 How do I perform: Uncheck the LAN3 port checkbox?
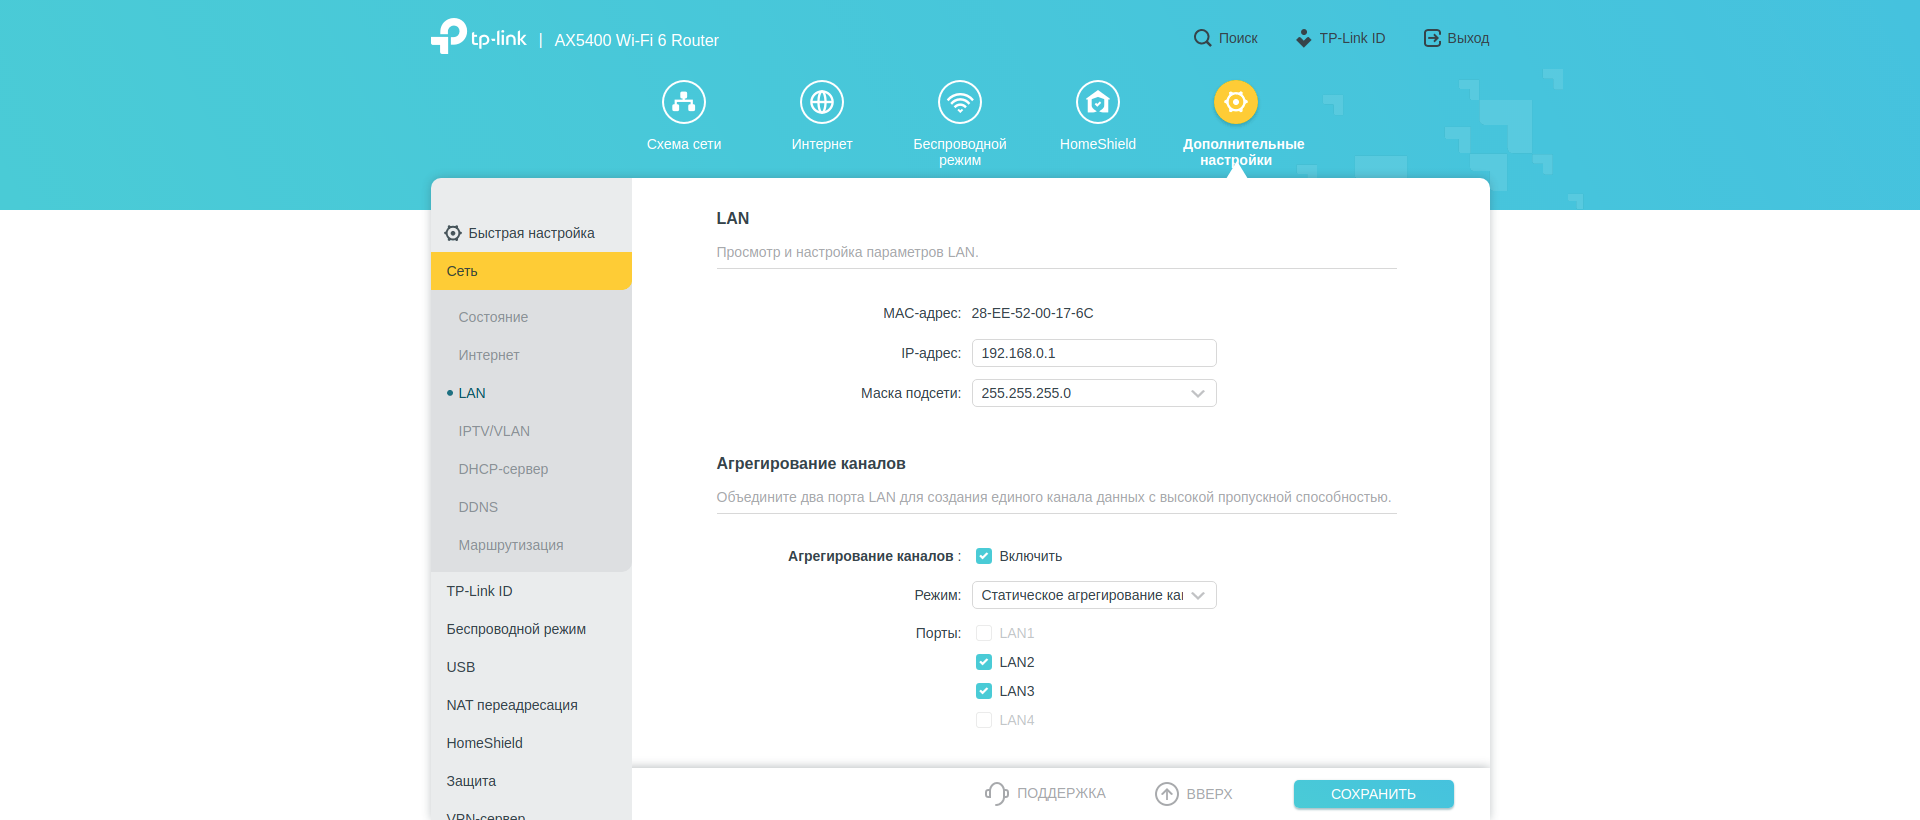(x=984, y=691)
